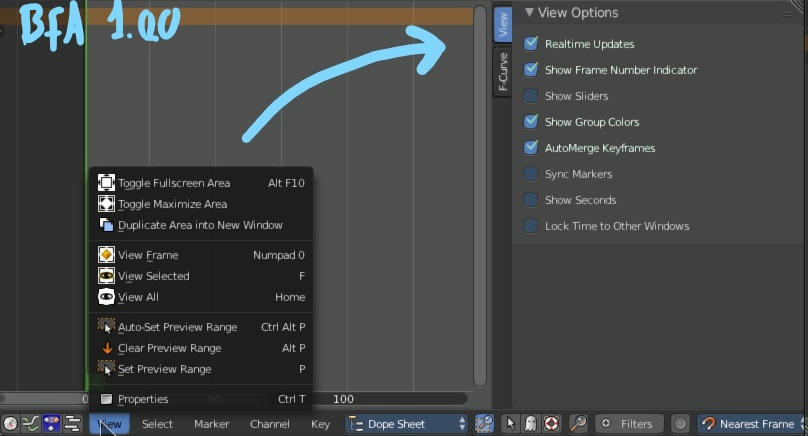808x436 pixels.
Task: Enable Lock Time to Other Windows
Action: 531,226
